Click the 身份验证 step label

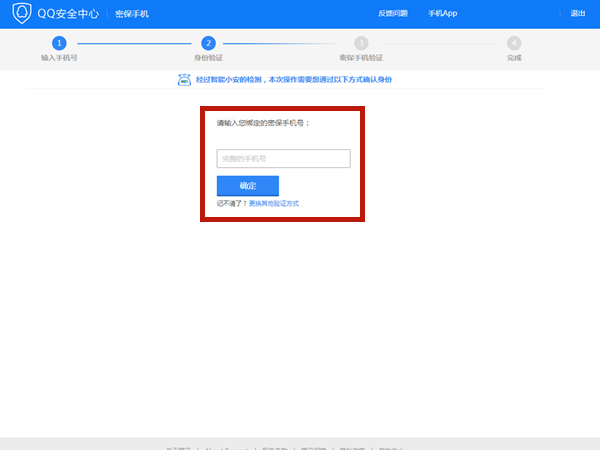pos(208,58)
